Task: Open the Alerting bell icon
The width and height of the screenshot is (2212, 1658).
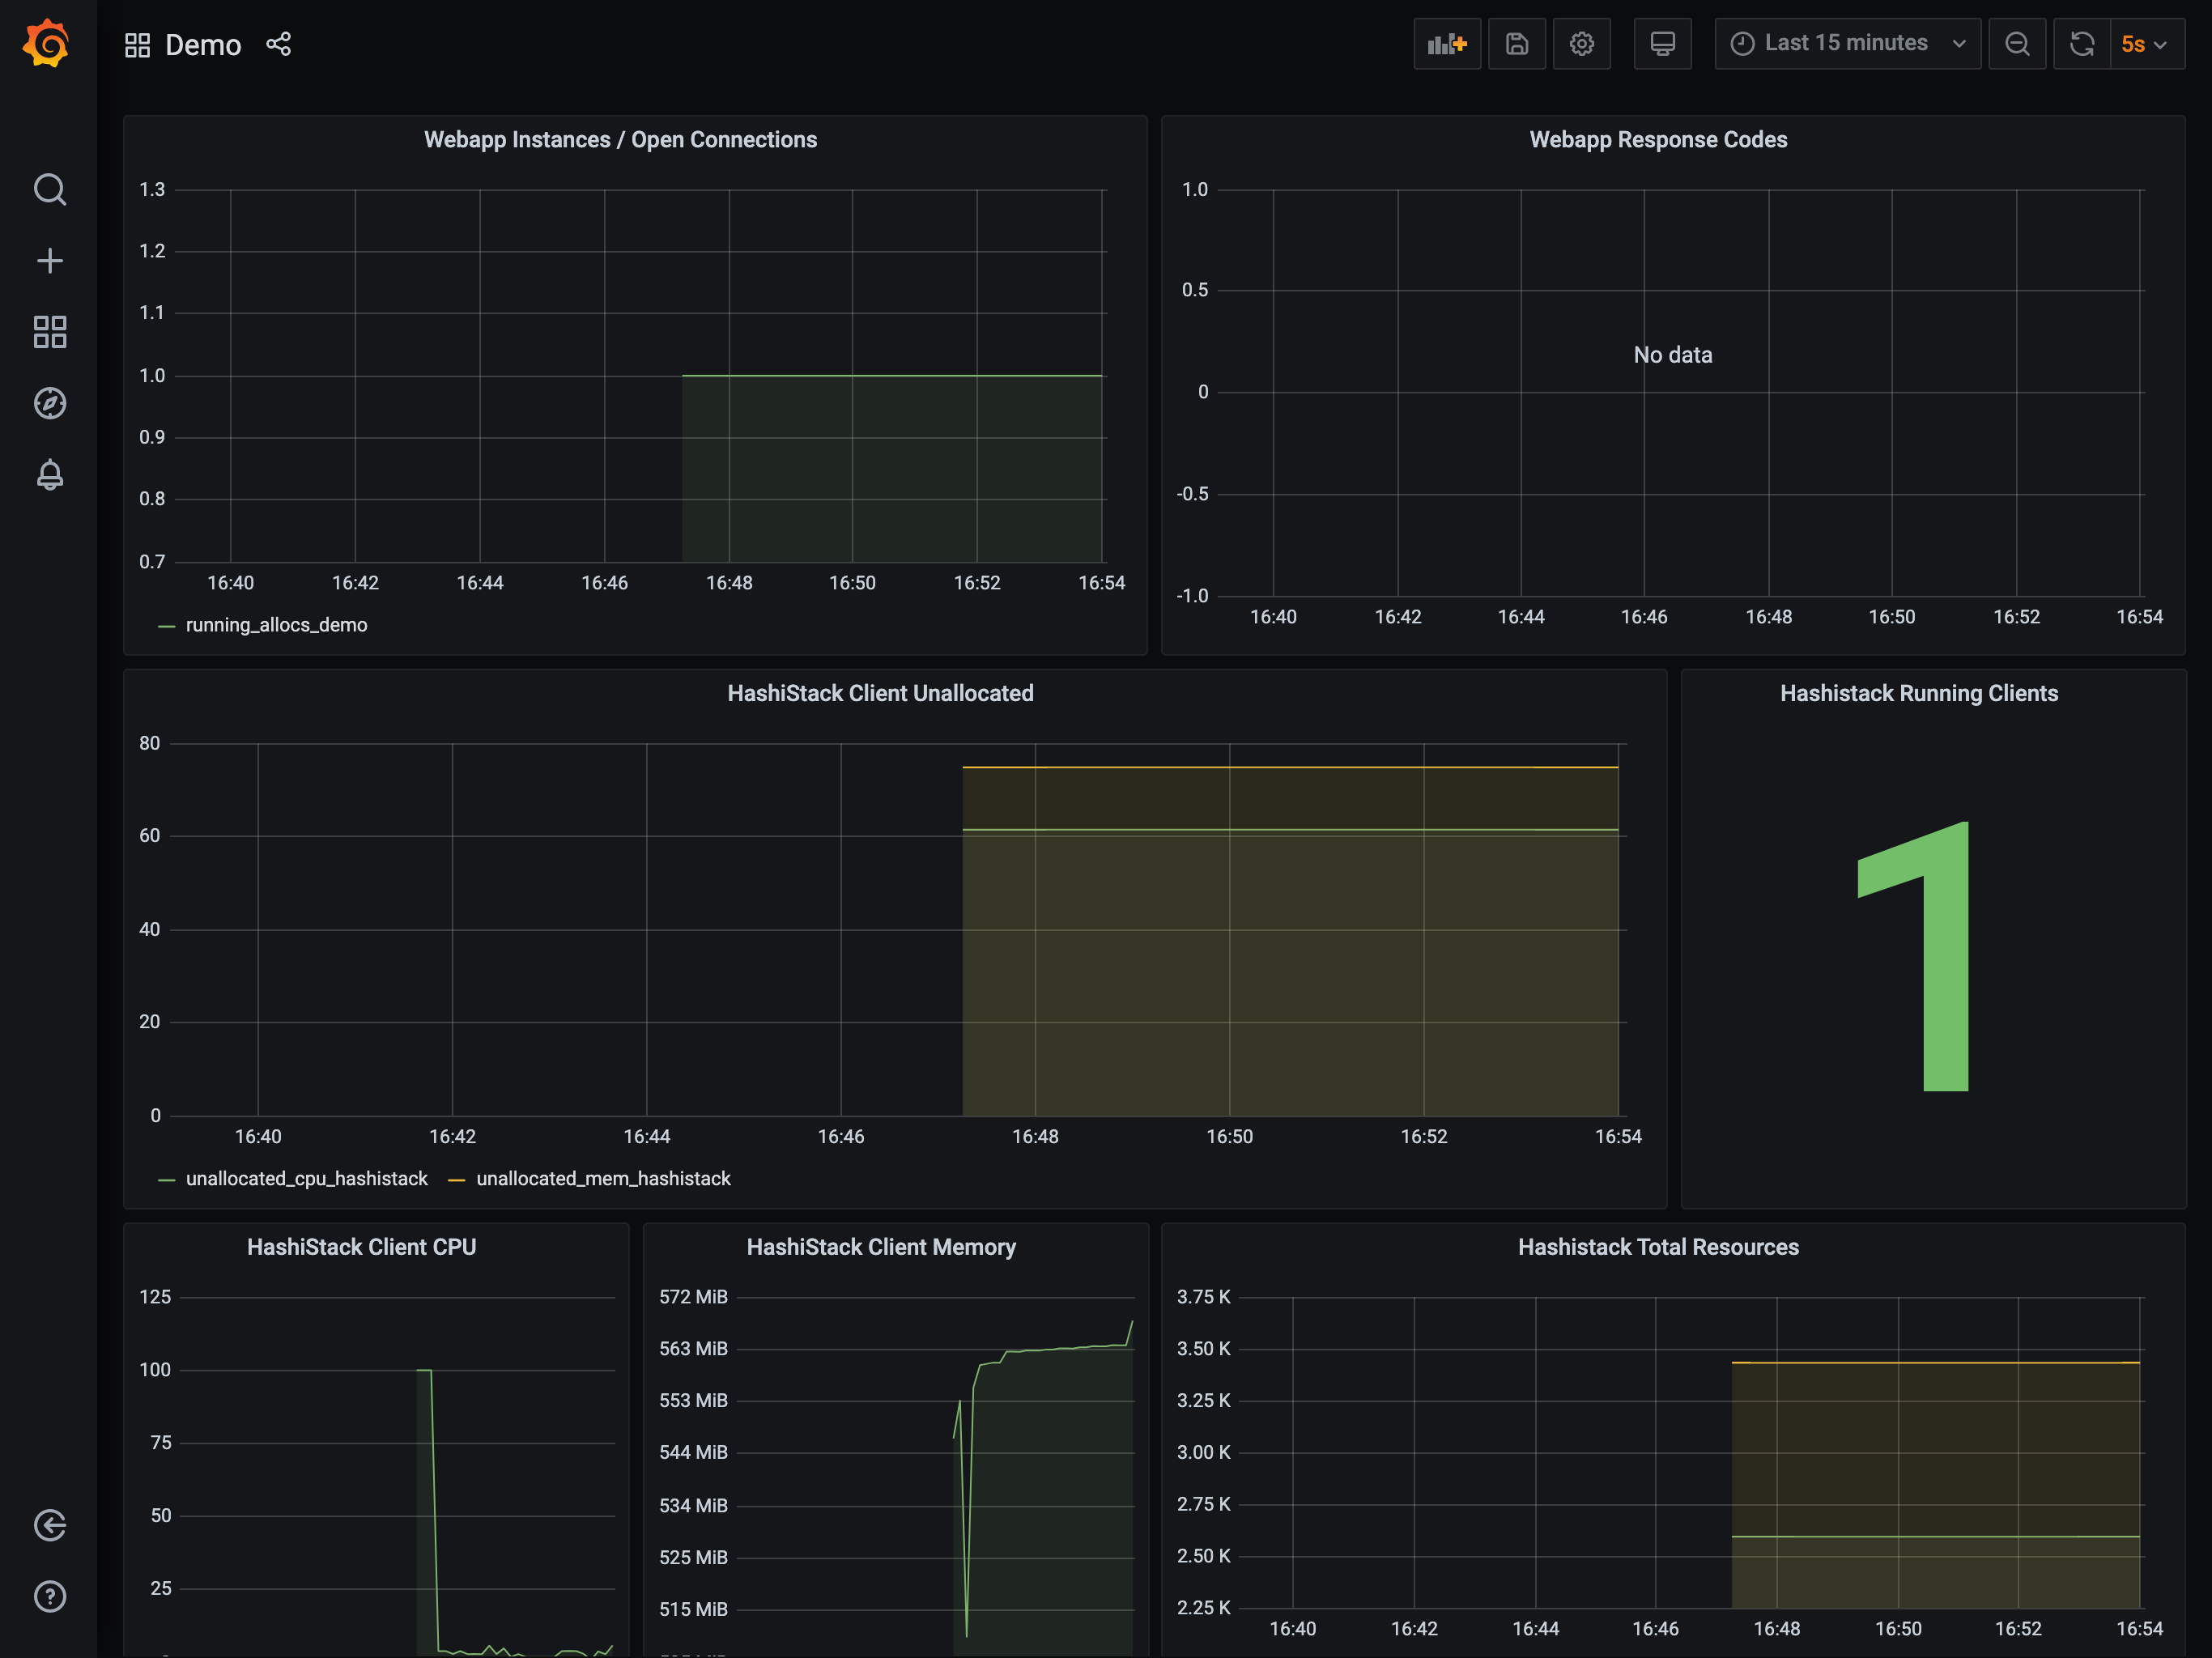Action: click(49, 474)
